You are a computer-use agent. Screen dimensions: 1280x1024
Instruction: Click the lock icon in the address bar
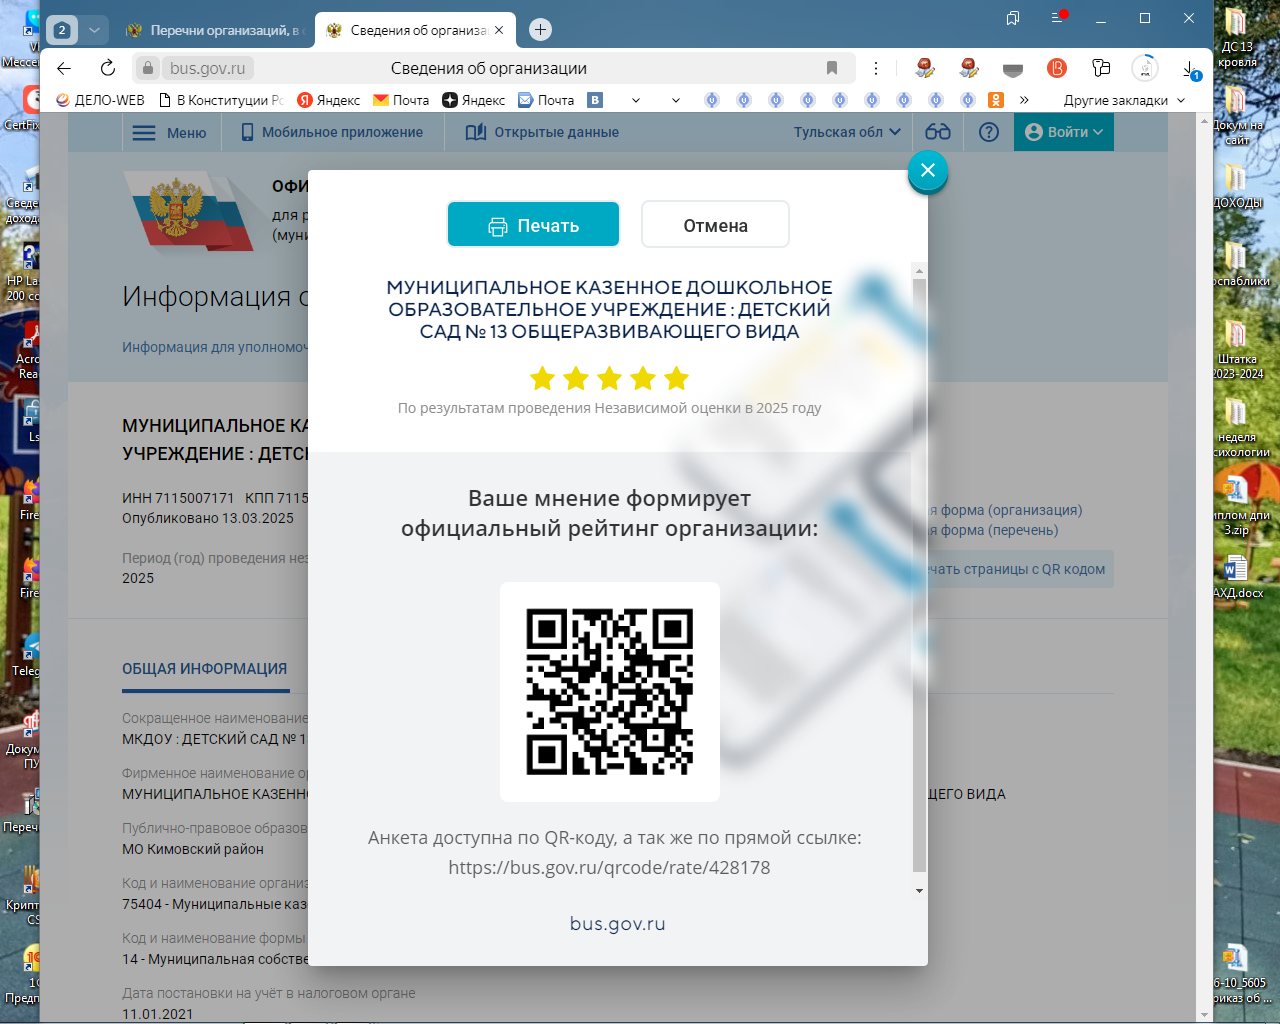[148, 68]
